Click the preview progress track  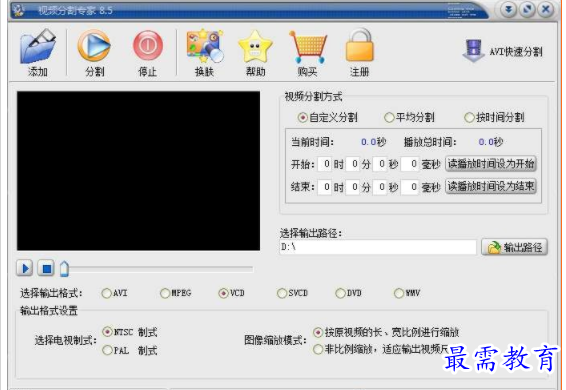tap(161, 269)
